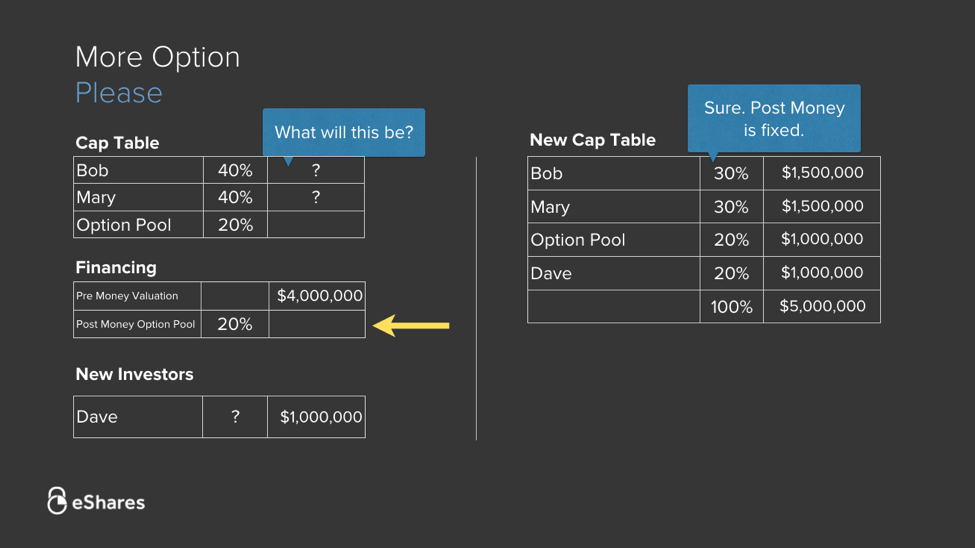
Task: Click Dave's question mark in New Investors
Action: tap(235, 417)
